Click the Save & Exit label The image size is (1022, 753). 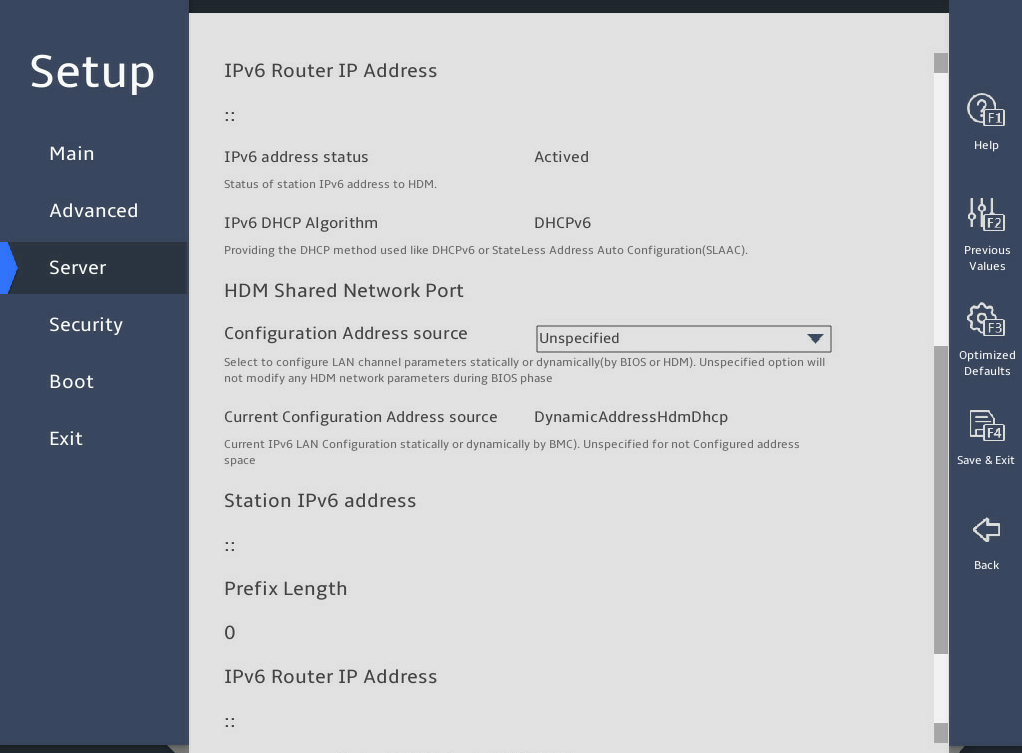[986, 460]
